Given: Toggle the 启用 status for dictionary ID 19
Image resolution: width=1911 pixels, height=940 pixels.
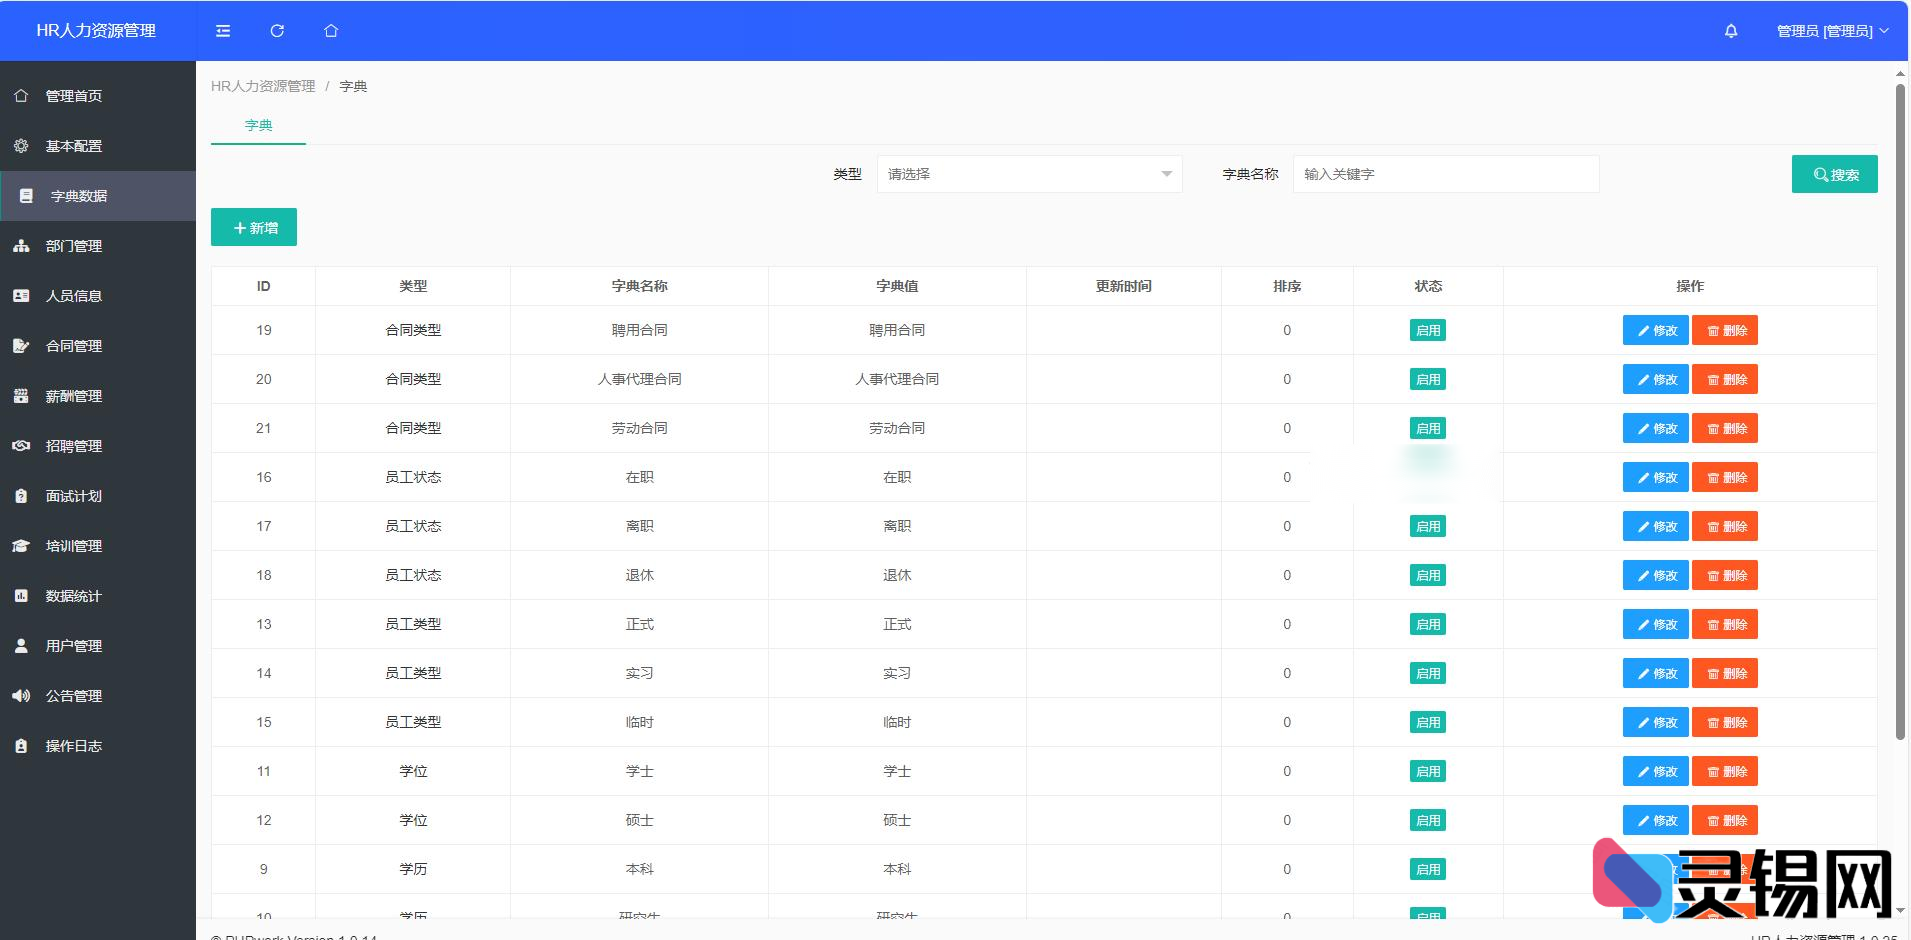Looking at the screenshot, I should tap(1428, 330).
